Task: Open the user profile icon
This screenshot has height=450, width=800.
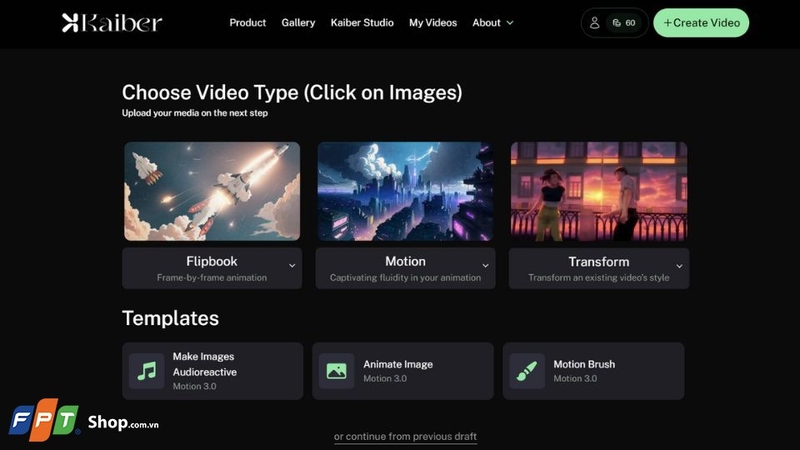Action: 594,23
